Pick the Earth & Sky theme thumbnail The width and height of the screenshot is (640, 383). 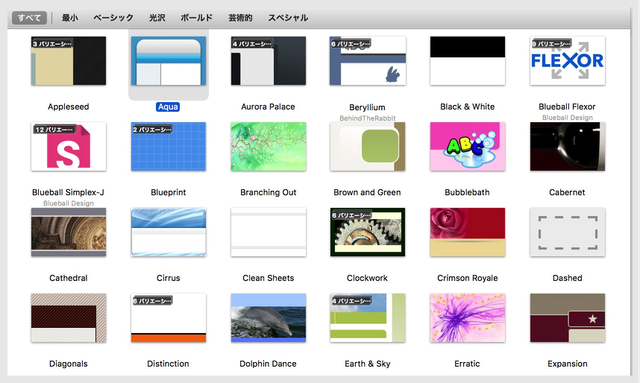pos(367,318)
